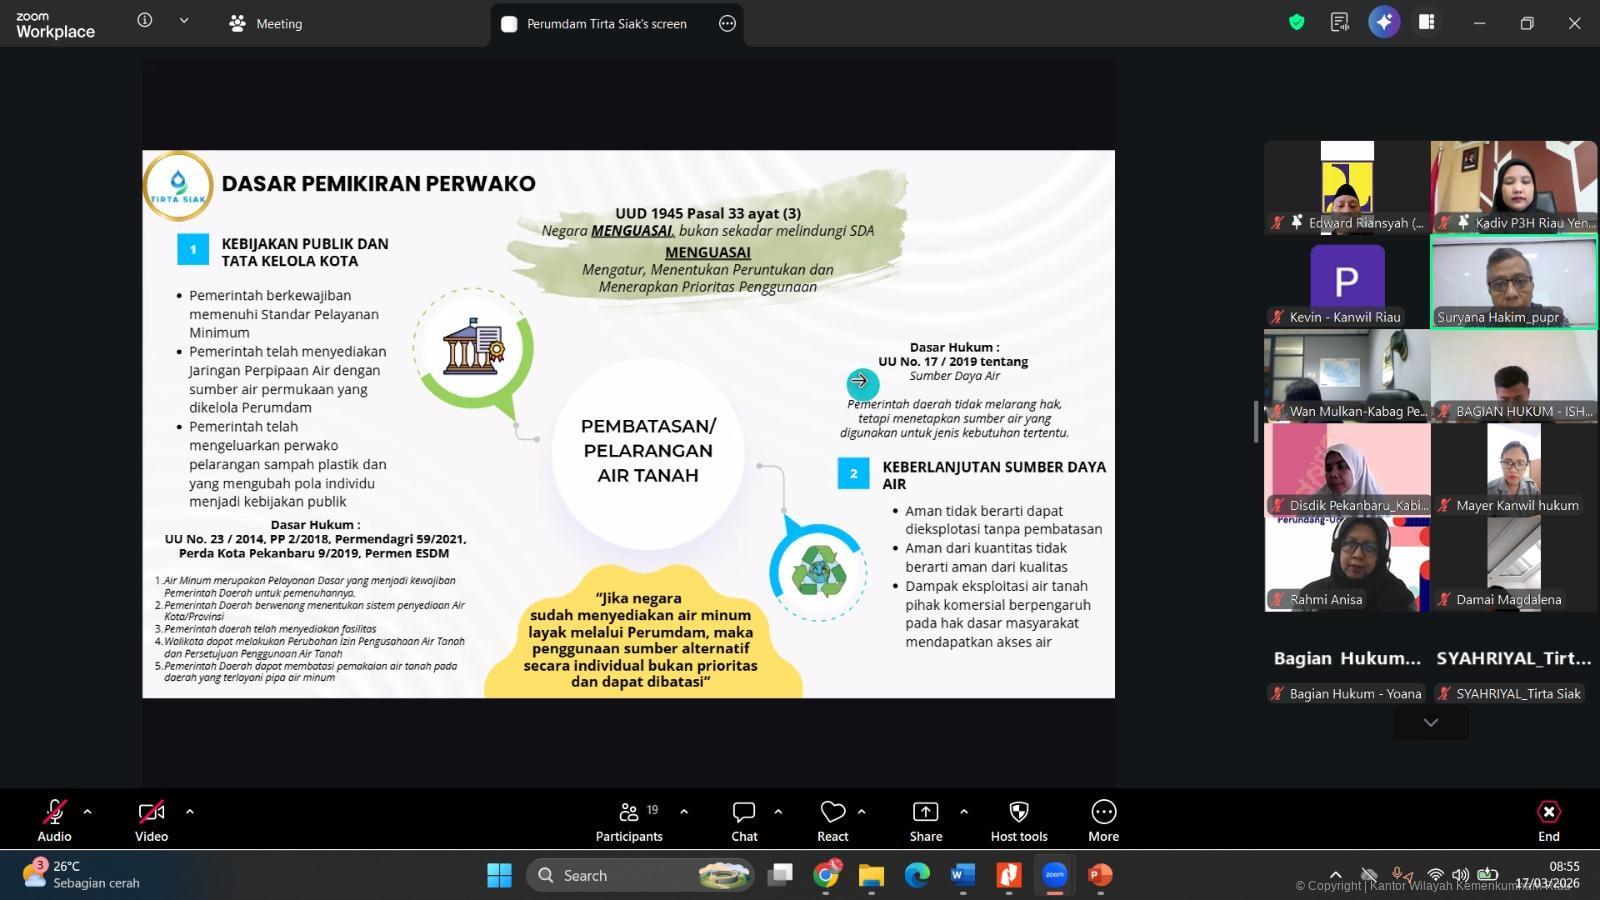Image resolution: width=1600 pixels, height=900 pixels.
Task: Click the green encryption shield icon
Action: (1297, 22)
